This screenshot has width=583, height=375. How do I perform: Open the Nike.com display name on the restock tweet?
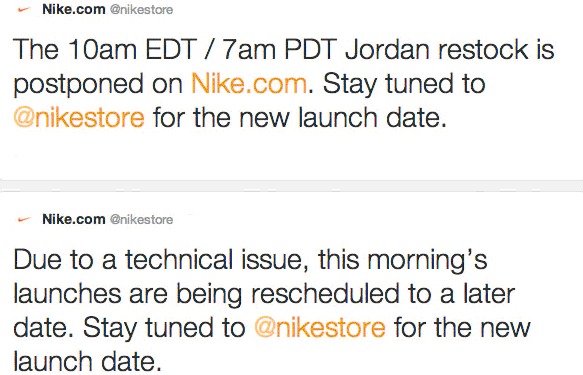[x=74, y=9]
